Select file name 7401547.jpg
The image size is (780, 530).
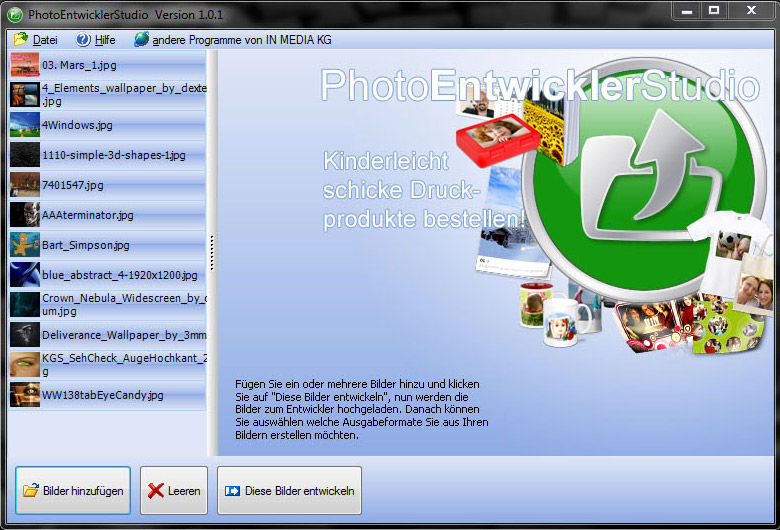pos(73,185)
